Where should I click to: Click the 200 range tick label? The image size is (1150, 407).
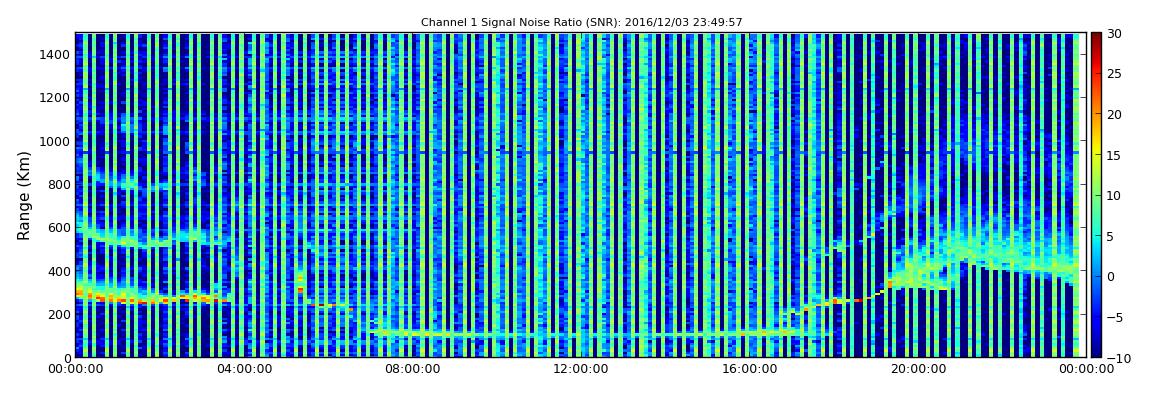(59, 314)
